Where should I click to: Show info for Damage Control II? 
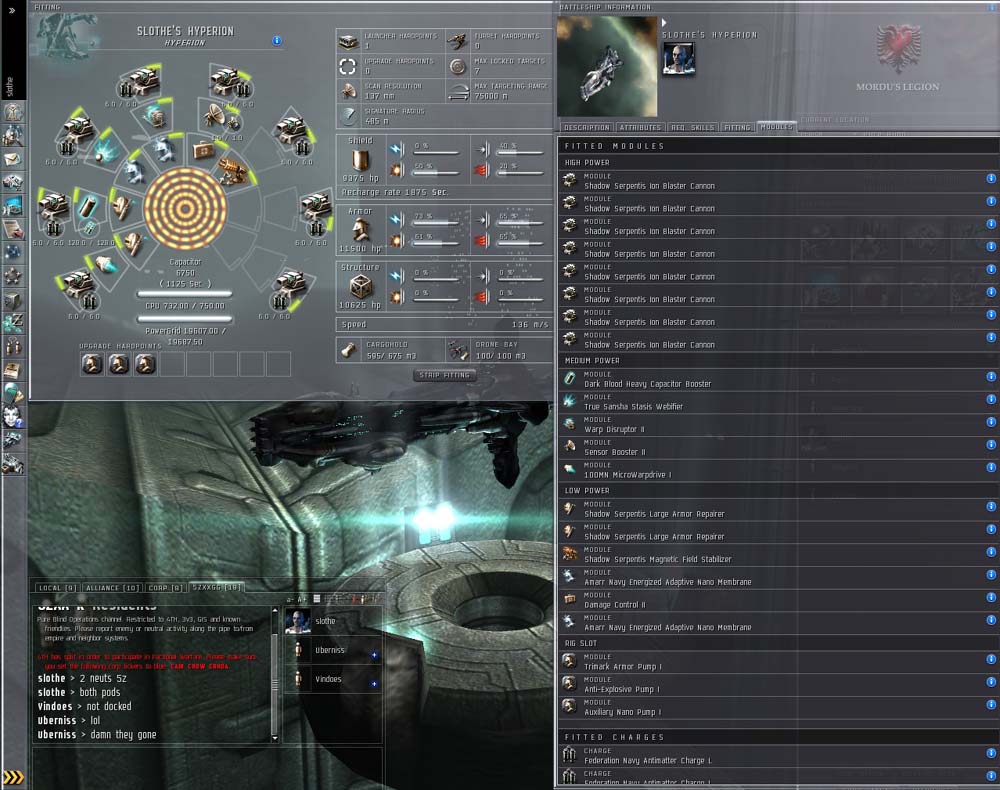(x=991, y=597)
